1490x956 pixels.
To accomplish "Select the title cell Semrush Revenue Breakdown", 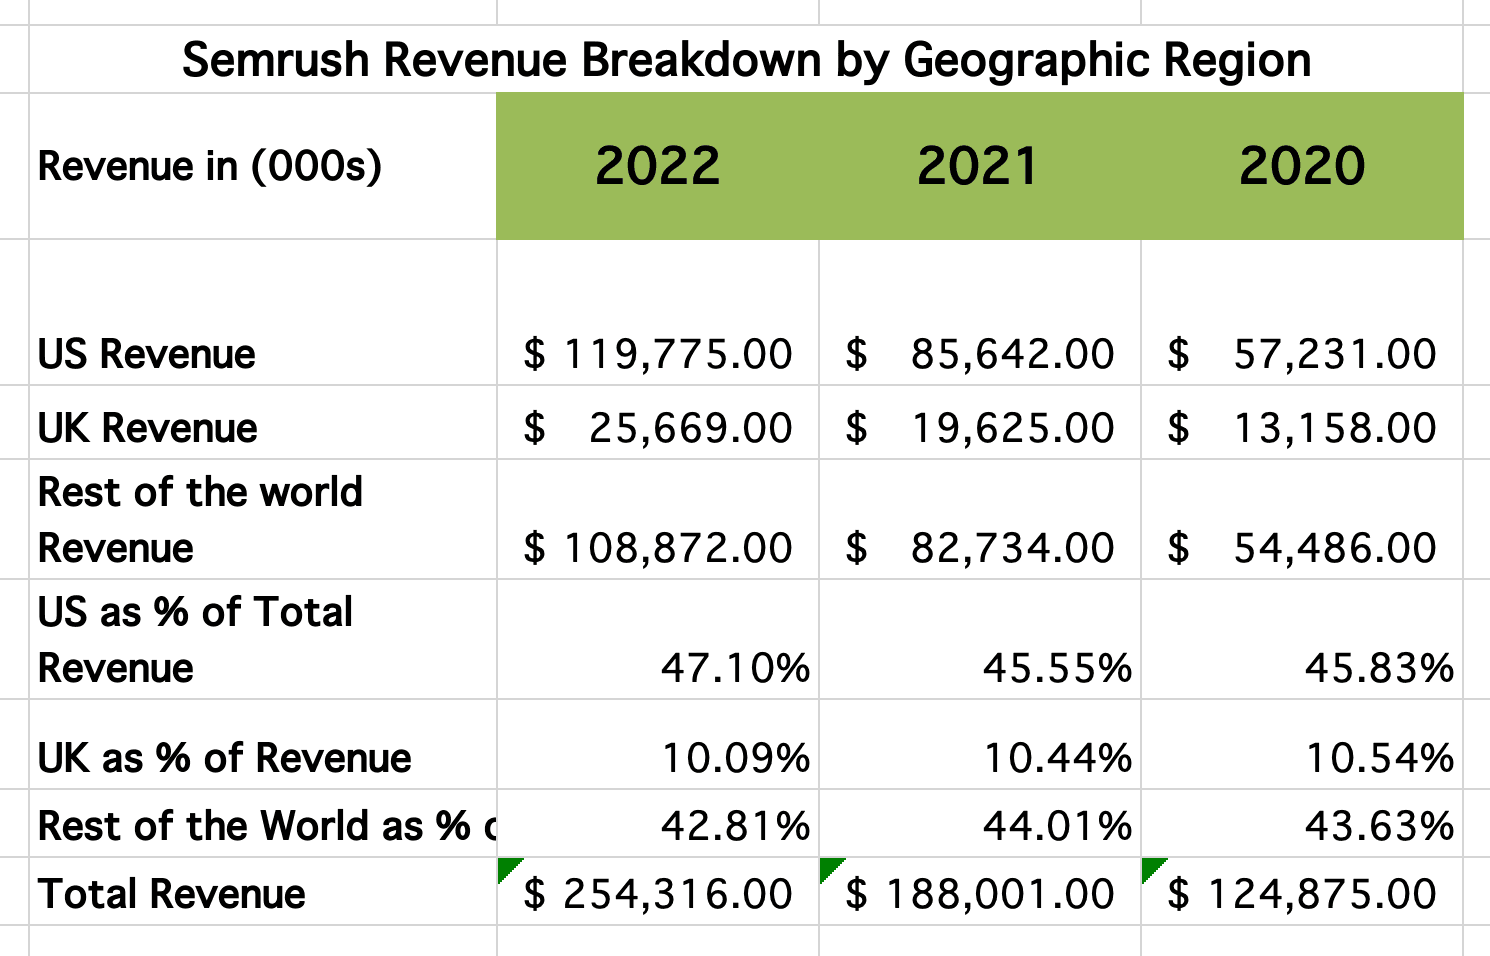I will tap(746, 59).
